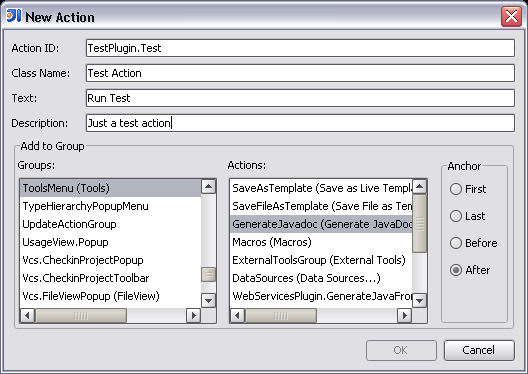The width and height of the screenshot is (528, 374).
Task: Click Groups list scroll up arrow
Action: (208, 186)
